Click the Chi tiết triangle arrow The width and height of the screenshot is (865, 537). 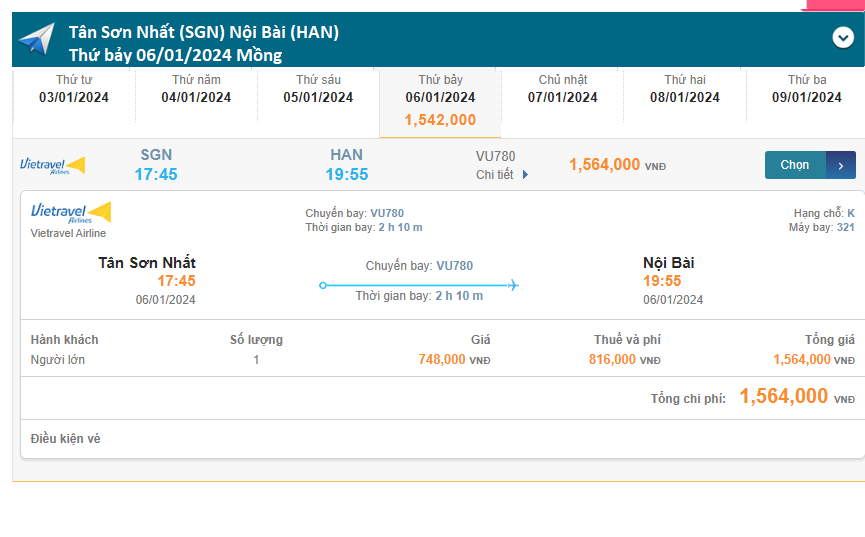[x=526, y=175]
